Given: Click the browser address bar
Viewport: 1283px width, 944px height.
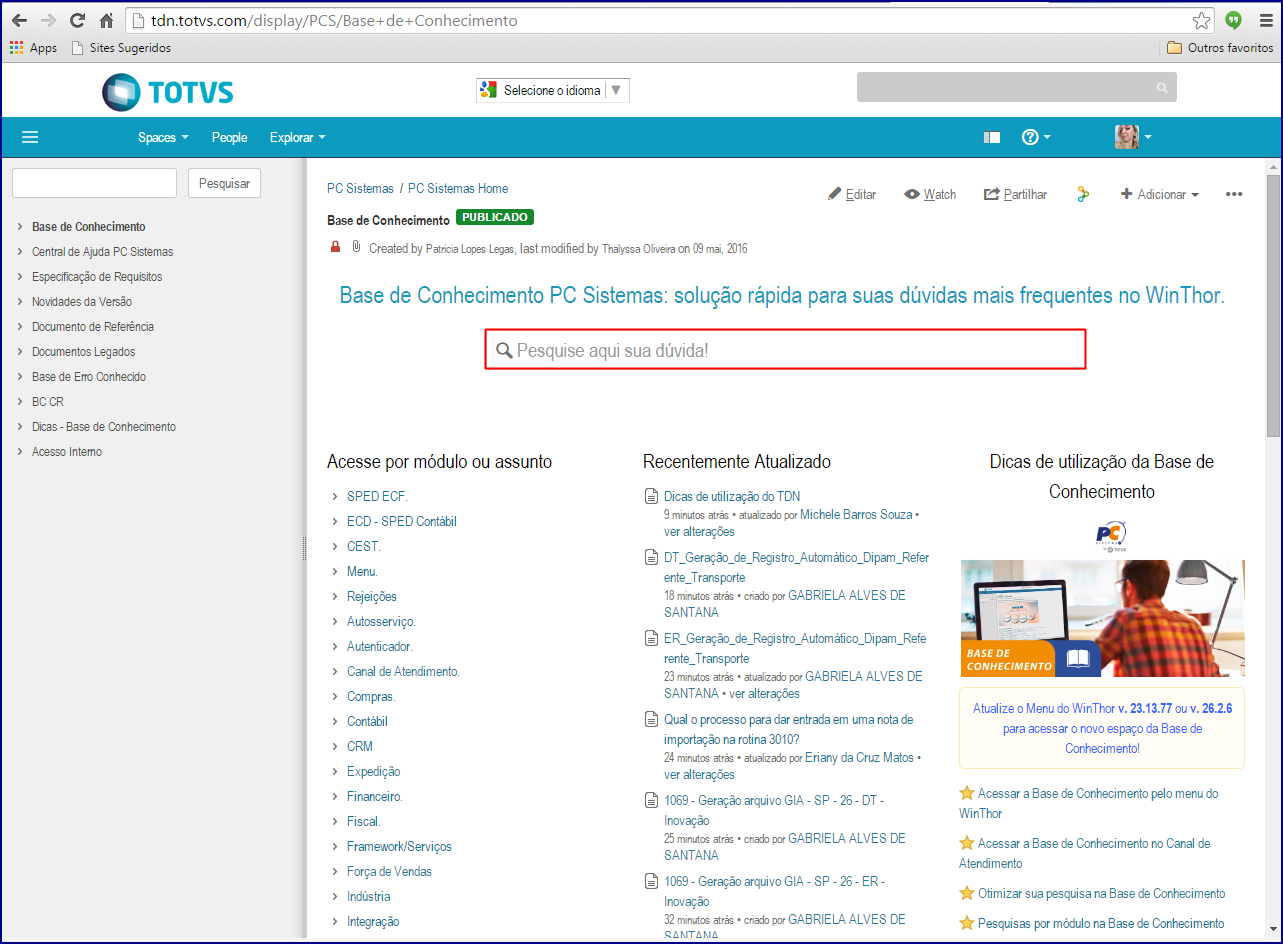Looking at the screenshot, I should click(x=669, y=20).
